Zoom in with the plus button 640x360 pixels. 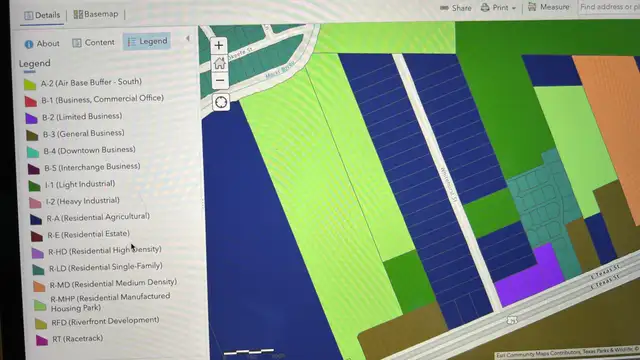pyautogui.click(x=219, y=45)
